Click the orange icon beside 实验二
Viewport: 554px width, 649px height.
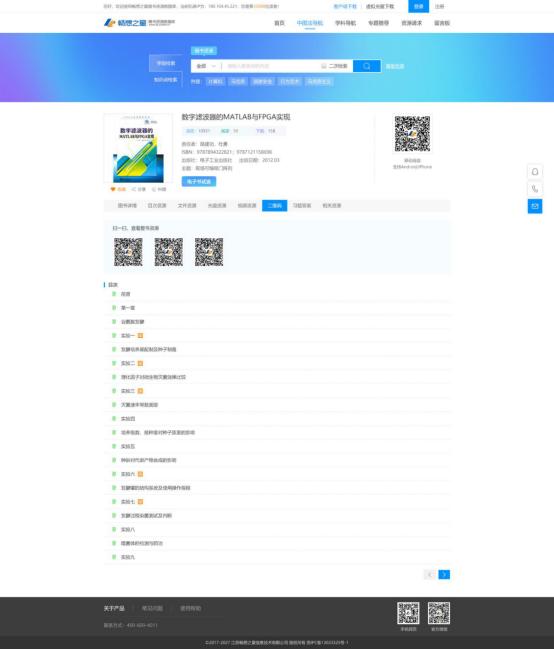[140, 363]
